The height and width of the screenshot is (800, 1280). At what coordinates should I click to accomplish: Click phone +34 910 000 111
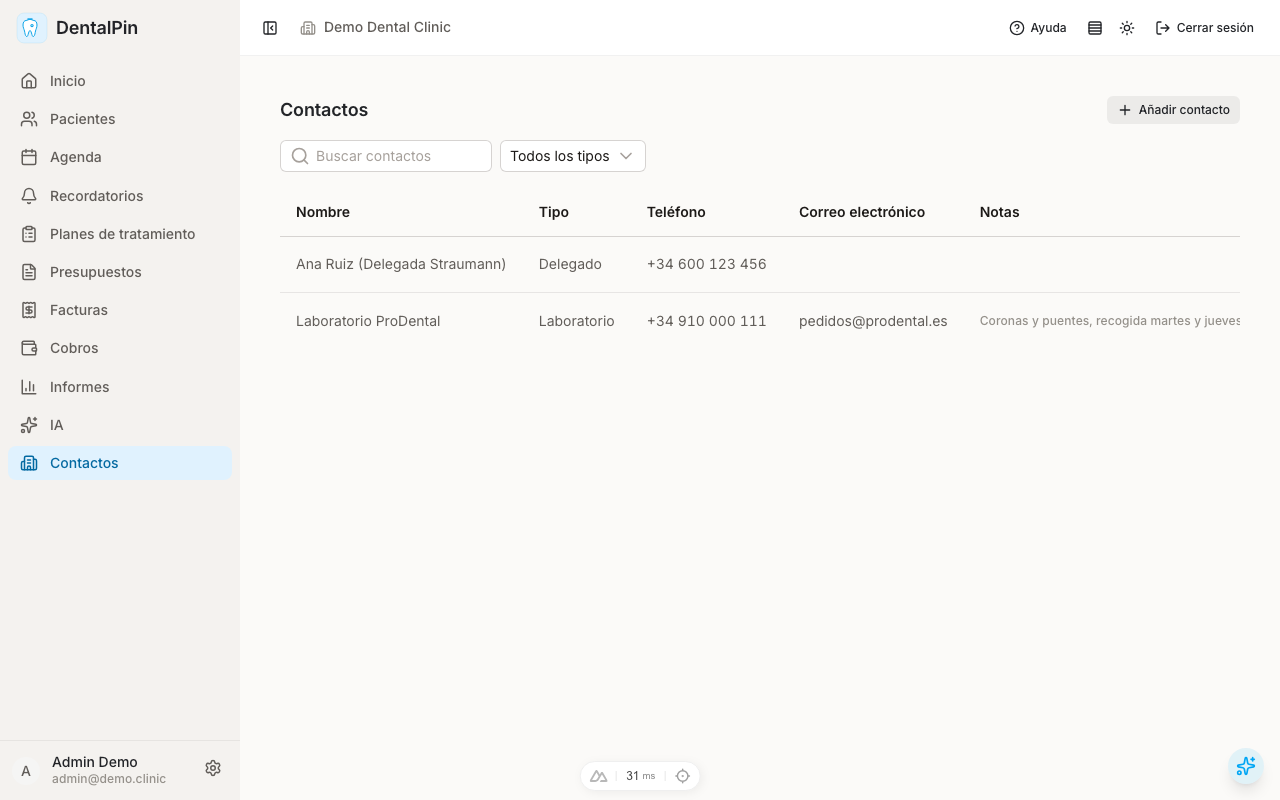tap(707, 321)
